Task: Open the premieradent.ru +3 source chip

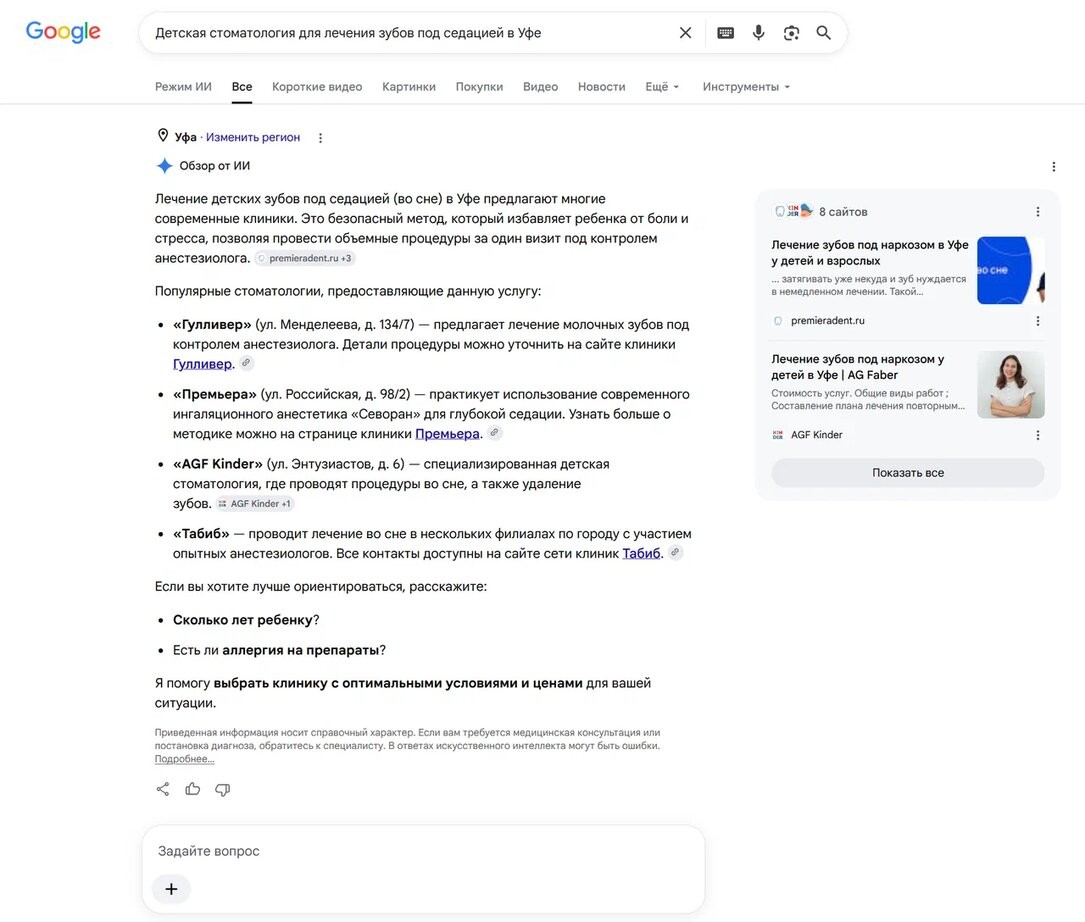Action: pyautogui.click(x=305, y=258)
